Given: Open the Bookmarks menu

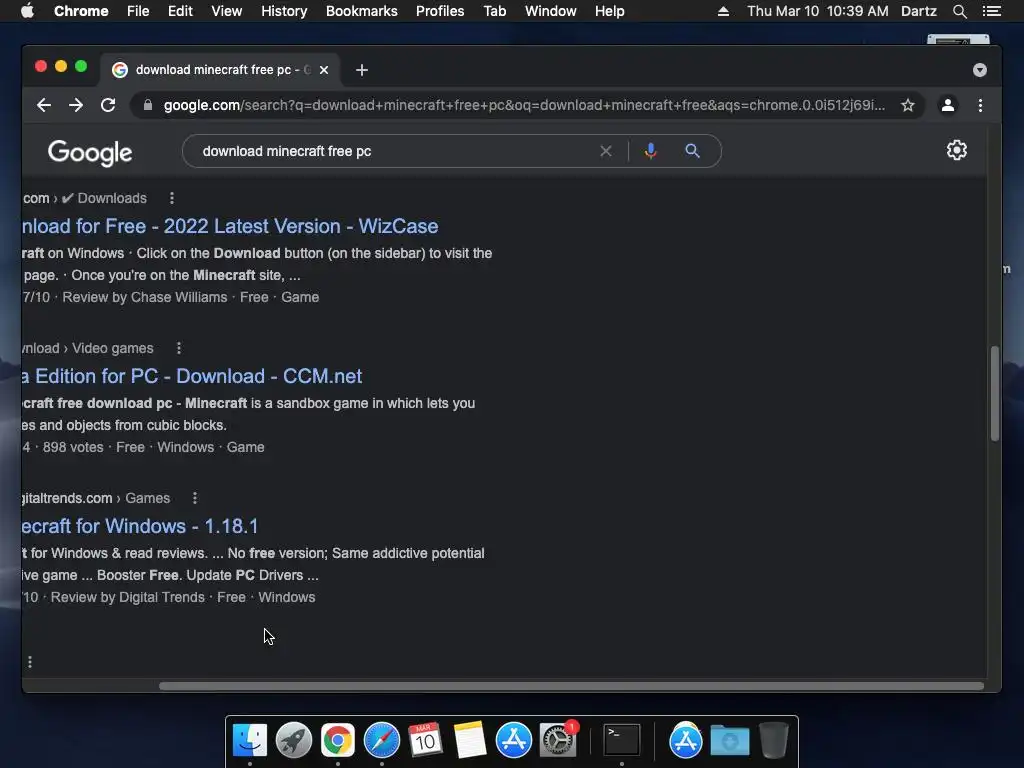Looking at the screenshot, I should 361,11.
